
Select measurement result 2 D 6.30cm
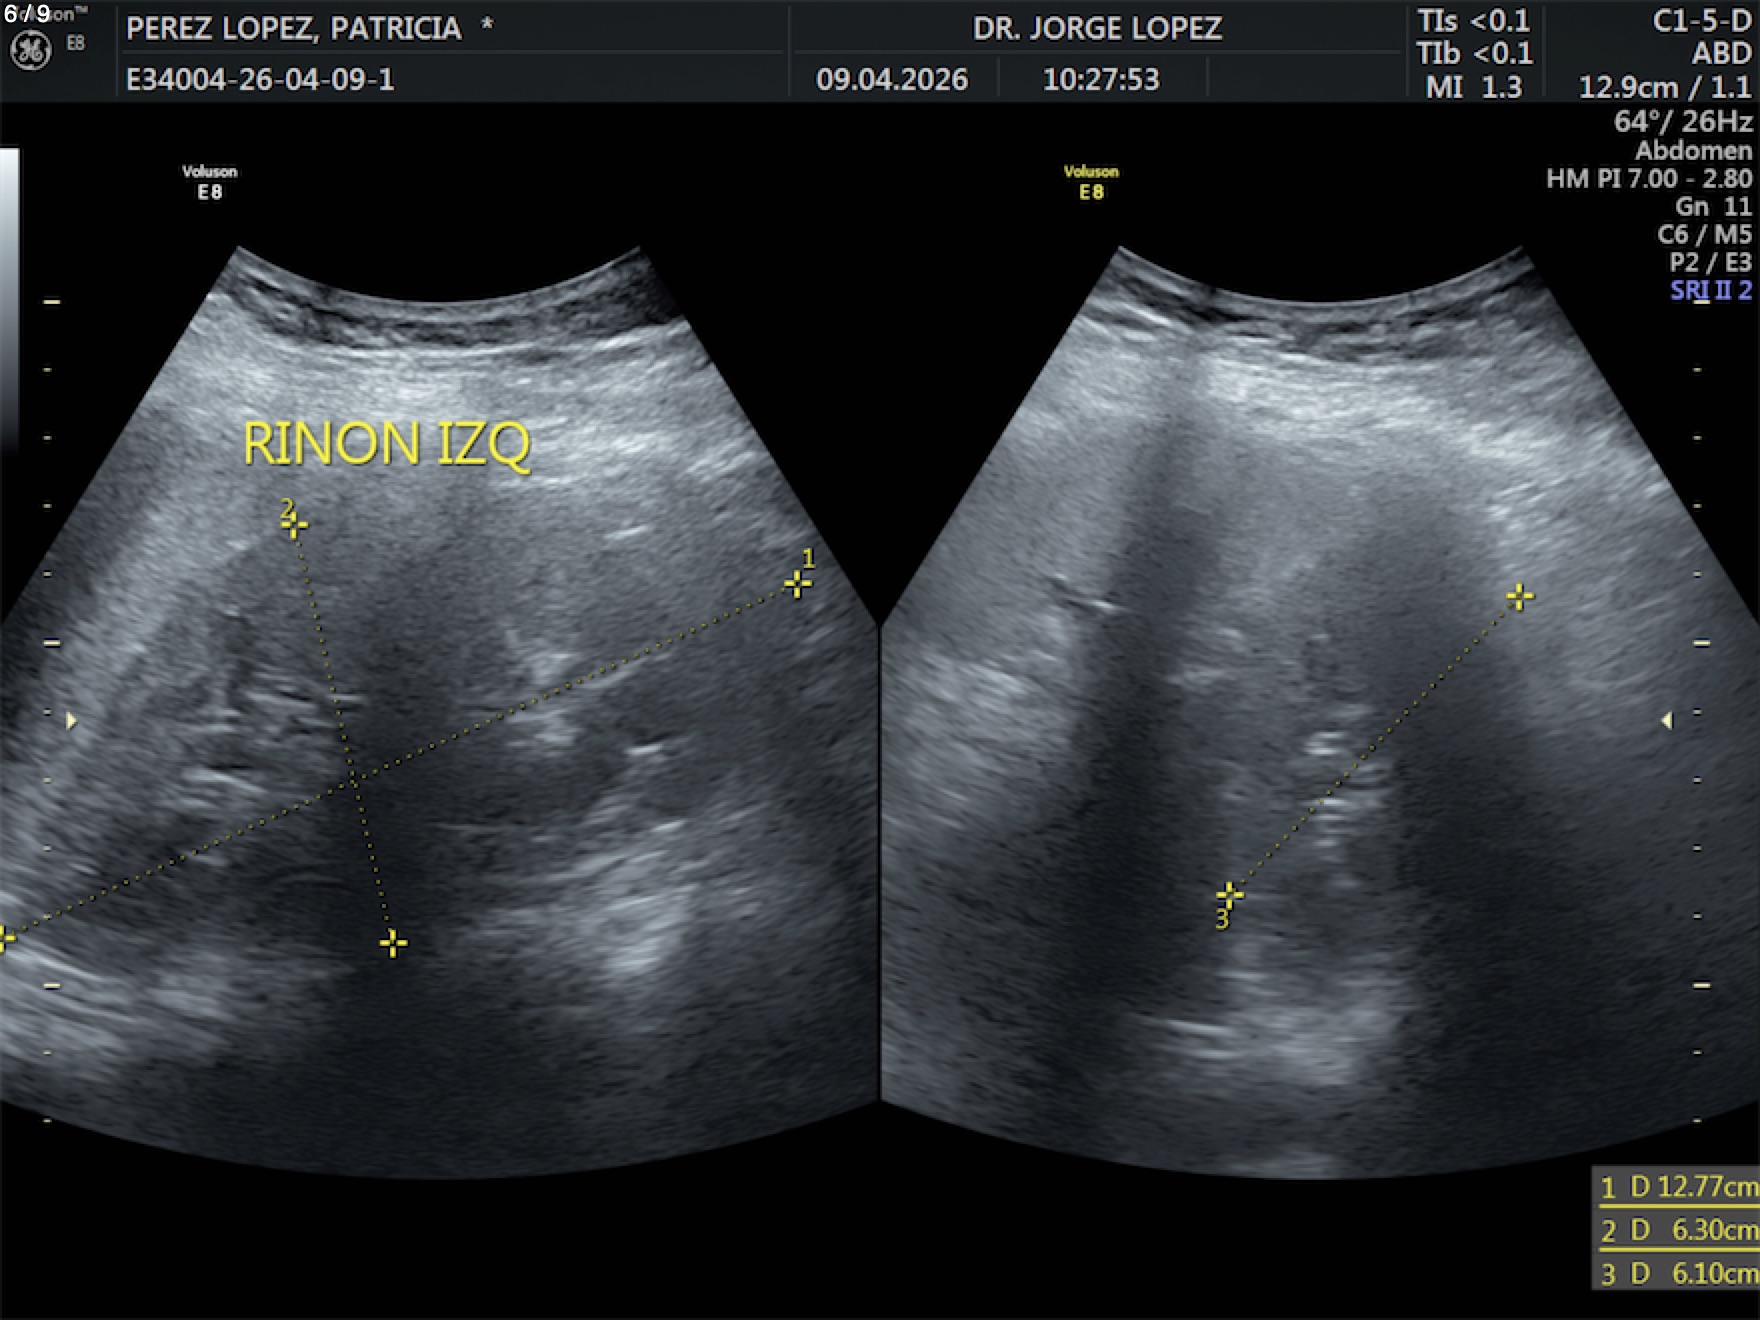[x=1677, y=1230]
